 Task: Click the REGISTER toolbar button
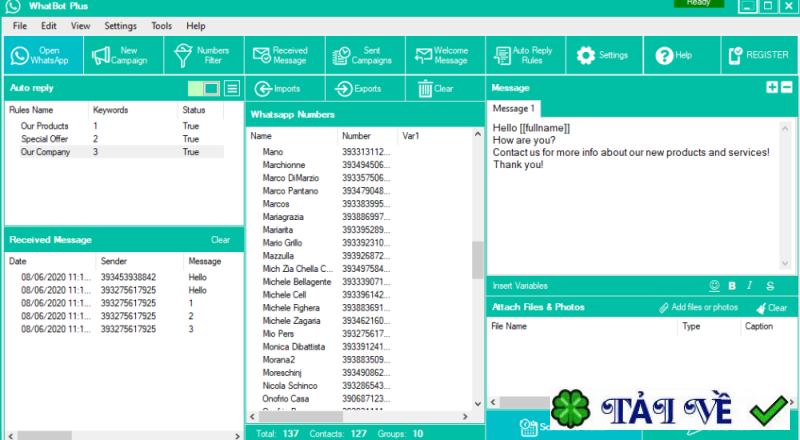(x=760, y=55)
